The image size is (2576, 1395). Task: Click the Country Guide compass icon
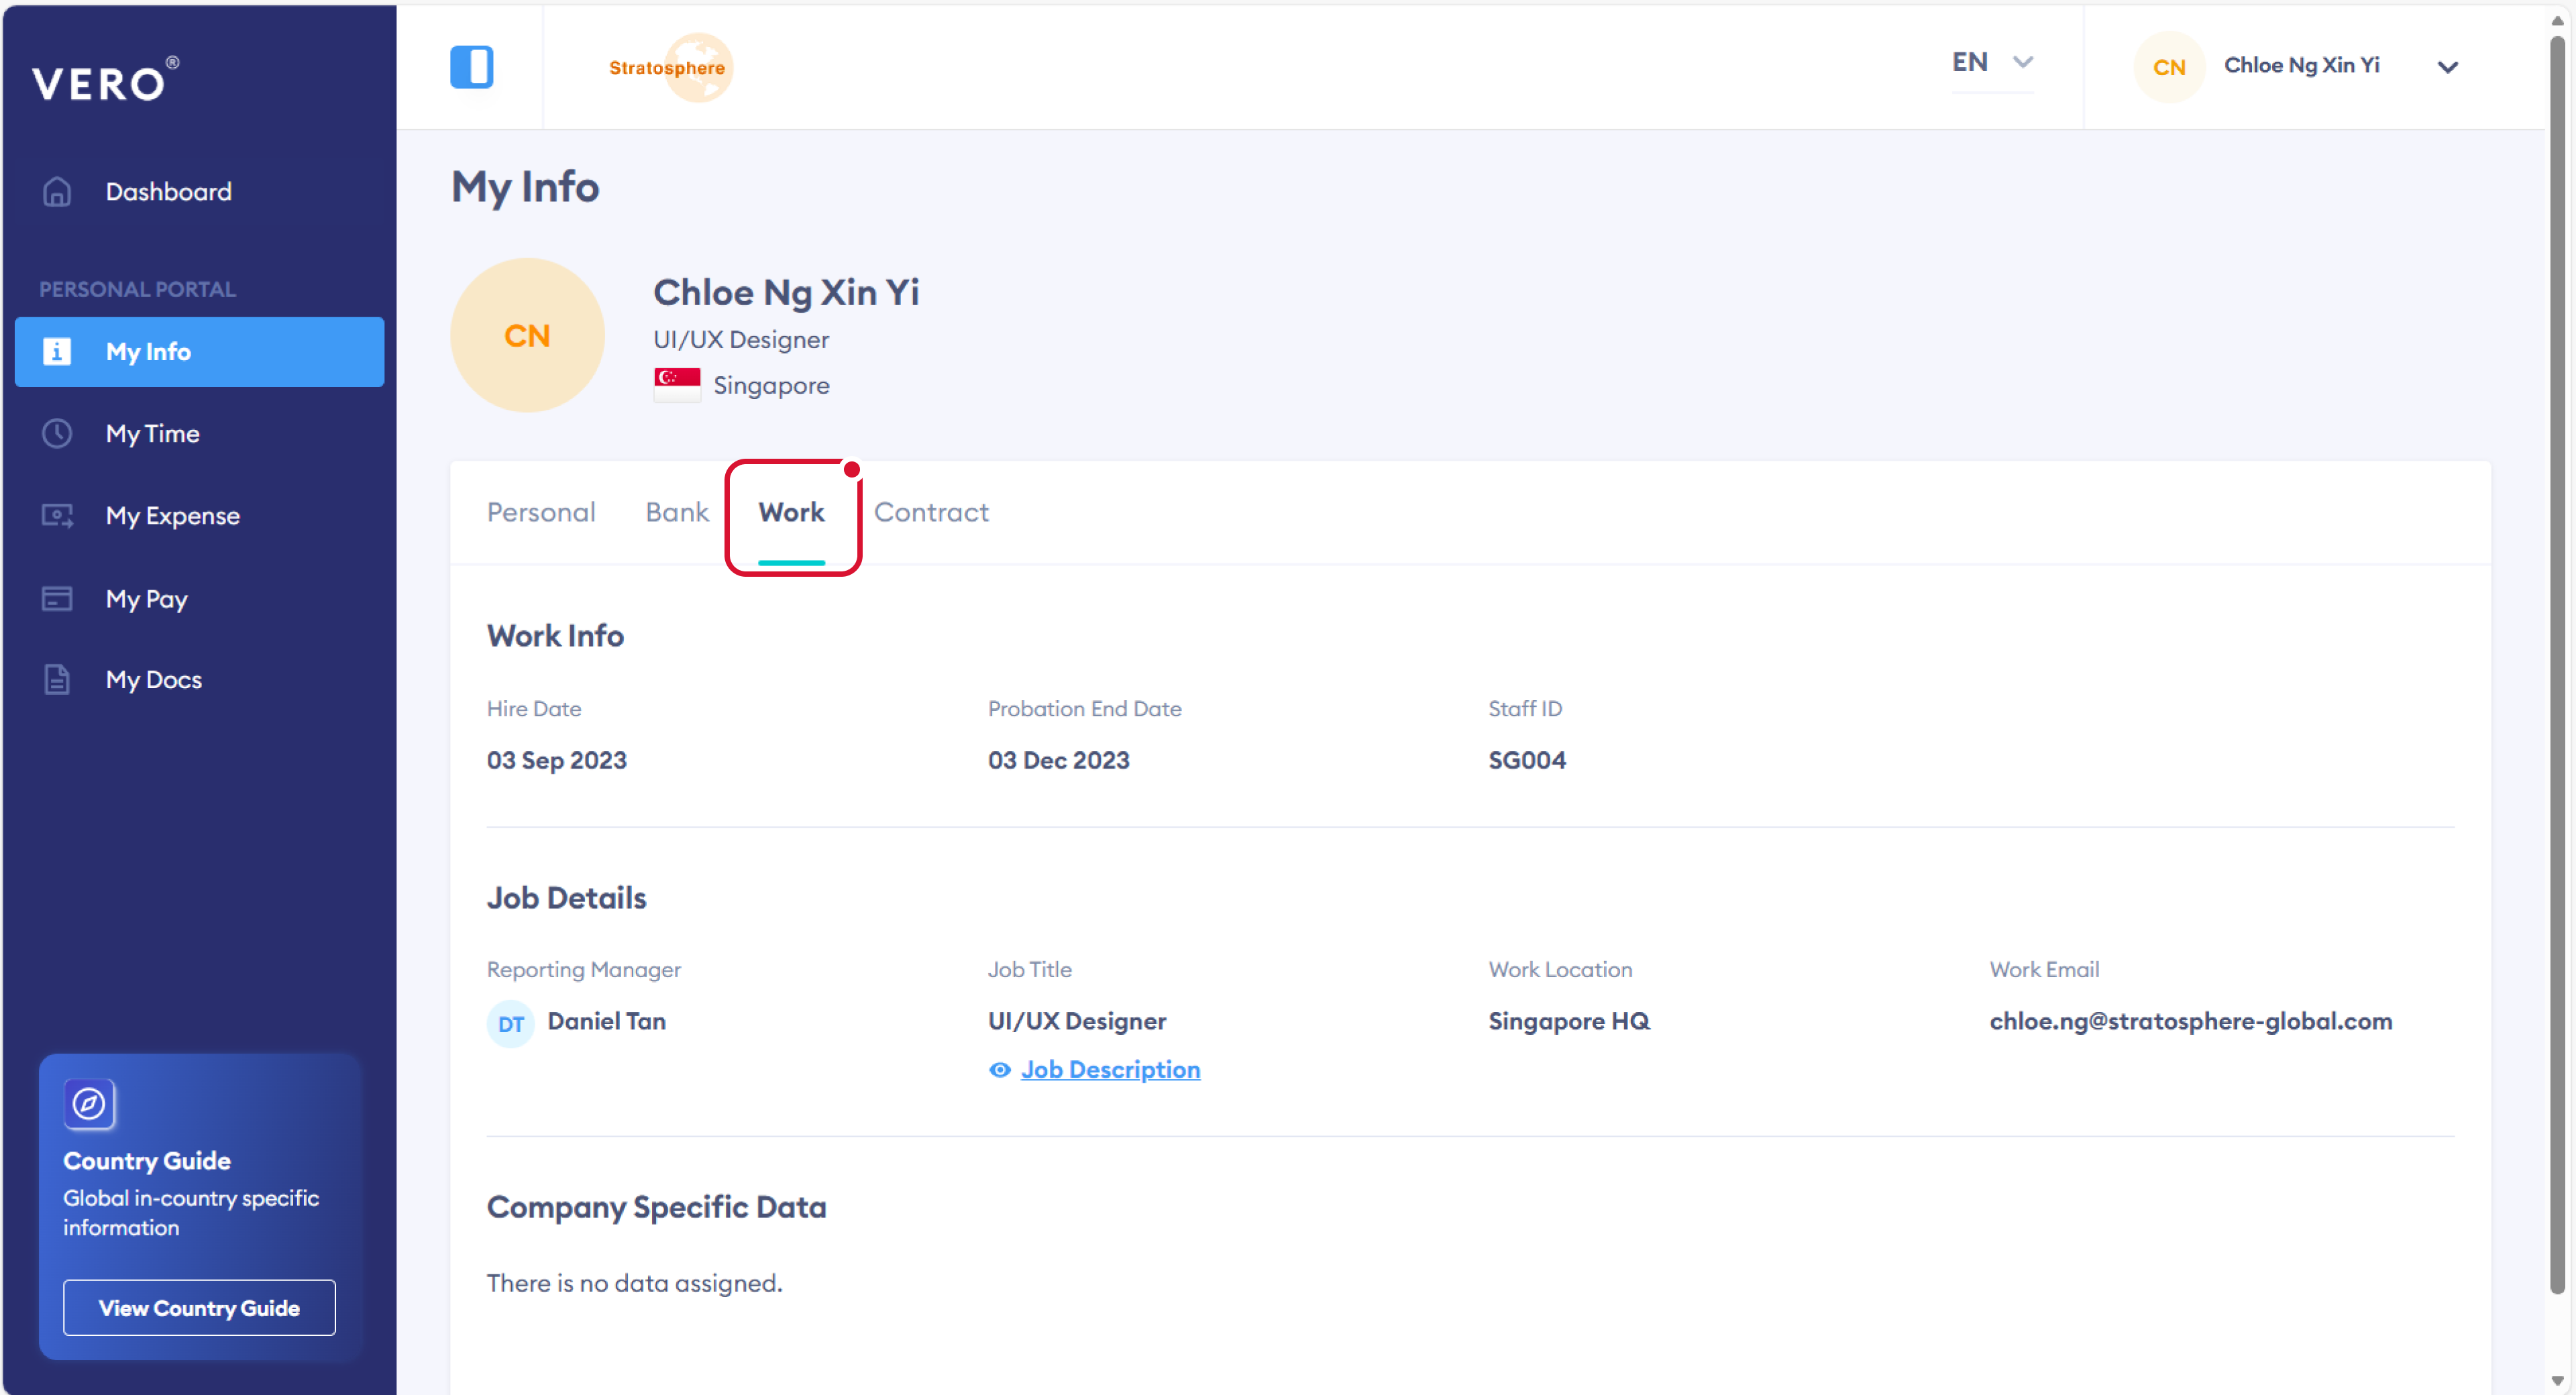[x=89, y=1104]
